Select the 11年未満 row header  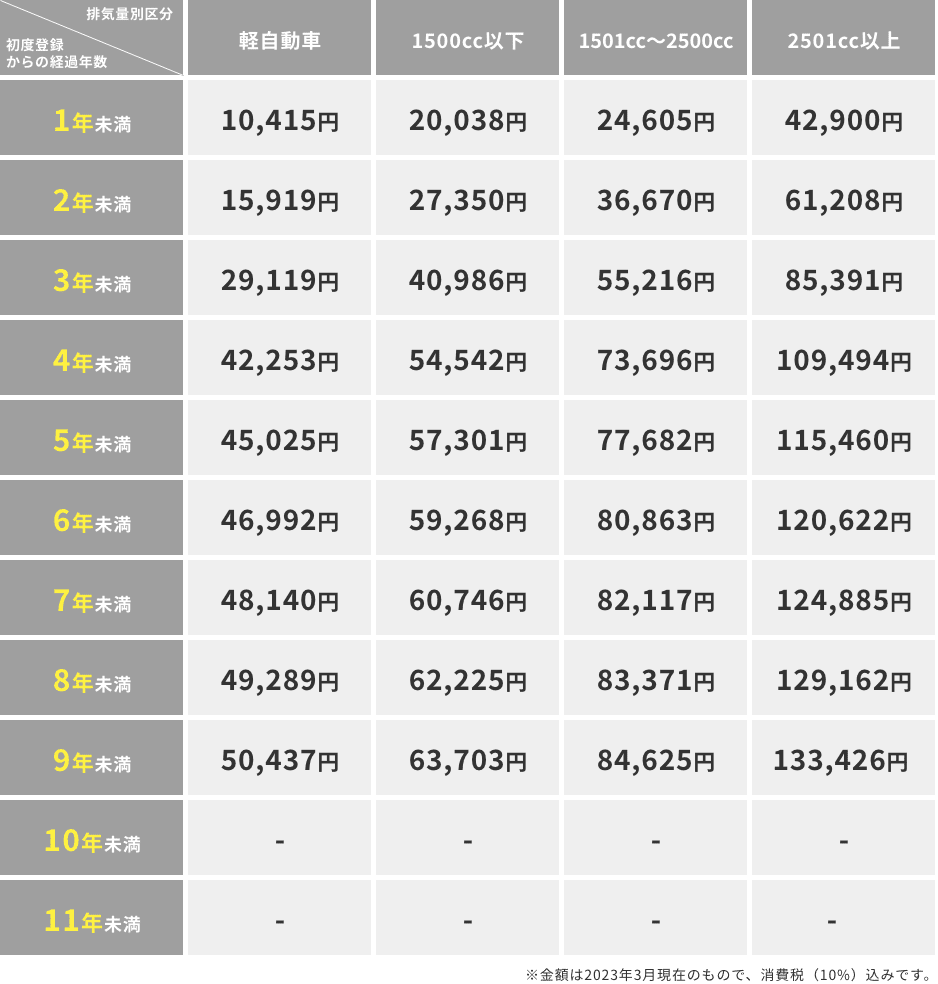pyautogui.click(x=92, y=922)
